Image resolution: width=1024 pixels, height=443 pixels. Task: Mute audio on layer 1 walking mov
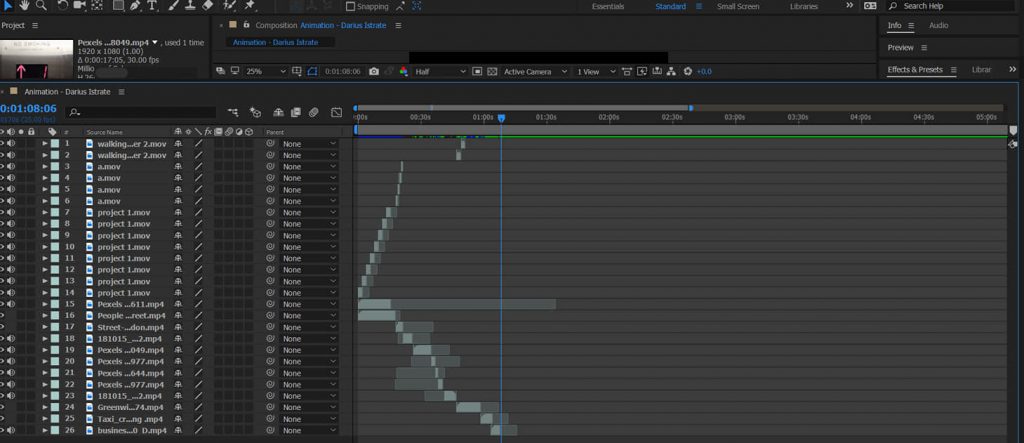(x=10, y=144)
